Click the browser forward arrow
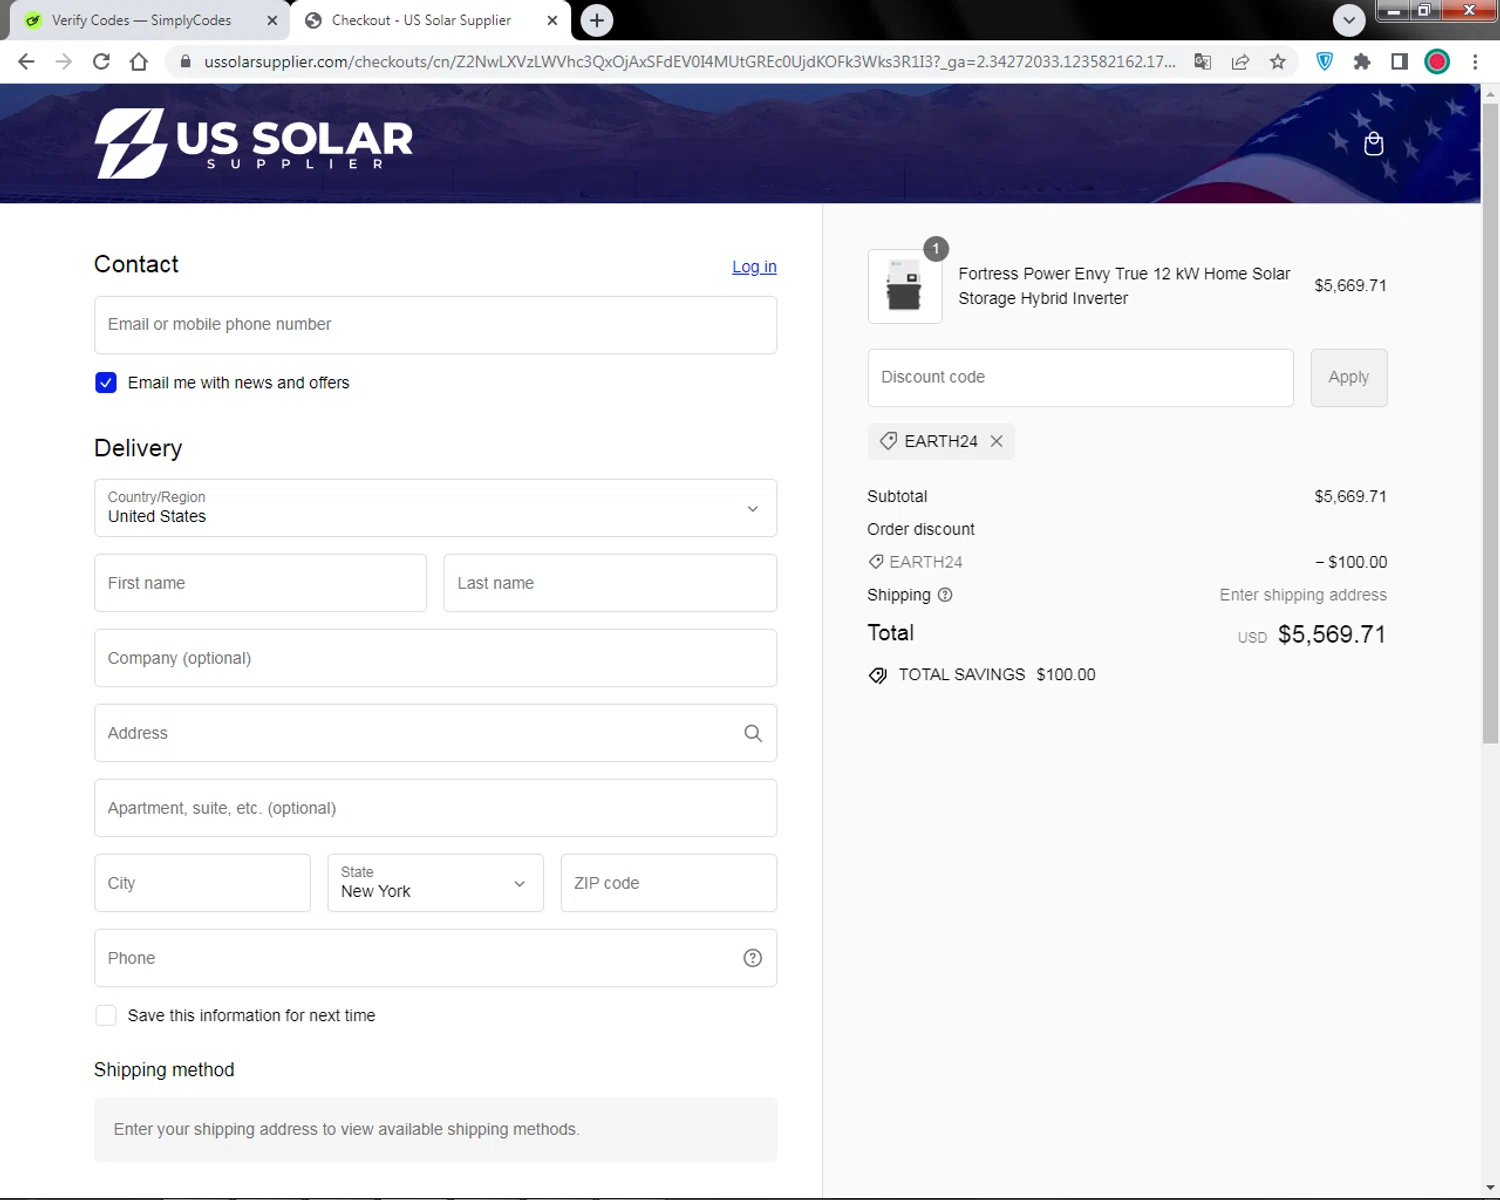Viewport: 1500px width, 1200px height. [64, 62]
